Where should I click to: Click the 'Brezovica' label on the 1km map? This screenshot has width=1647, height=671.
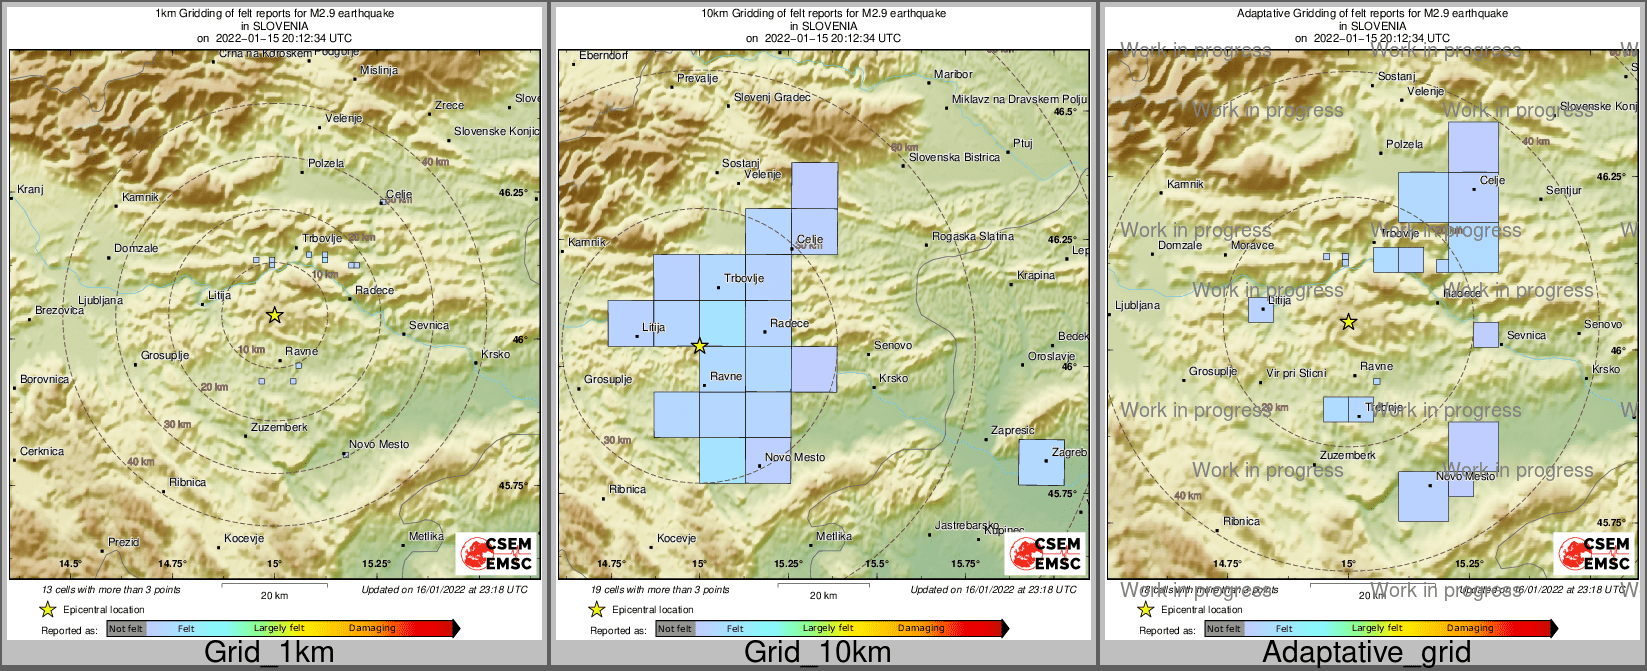(x=59, y=310)
